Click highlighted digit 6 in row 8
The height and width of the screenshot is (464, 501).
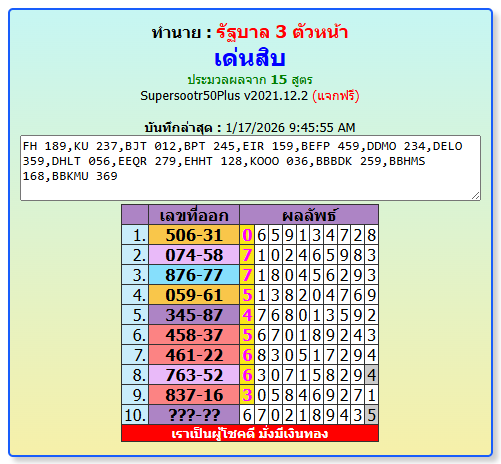[247, 375]
